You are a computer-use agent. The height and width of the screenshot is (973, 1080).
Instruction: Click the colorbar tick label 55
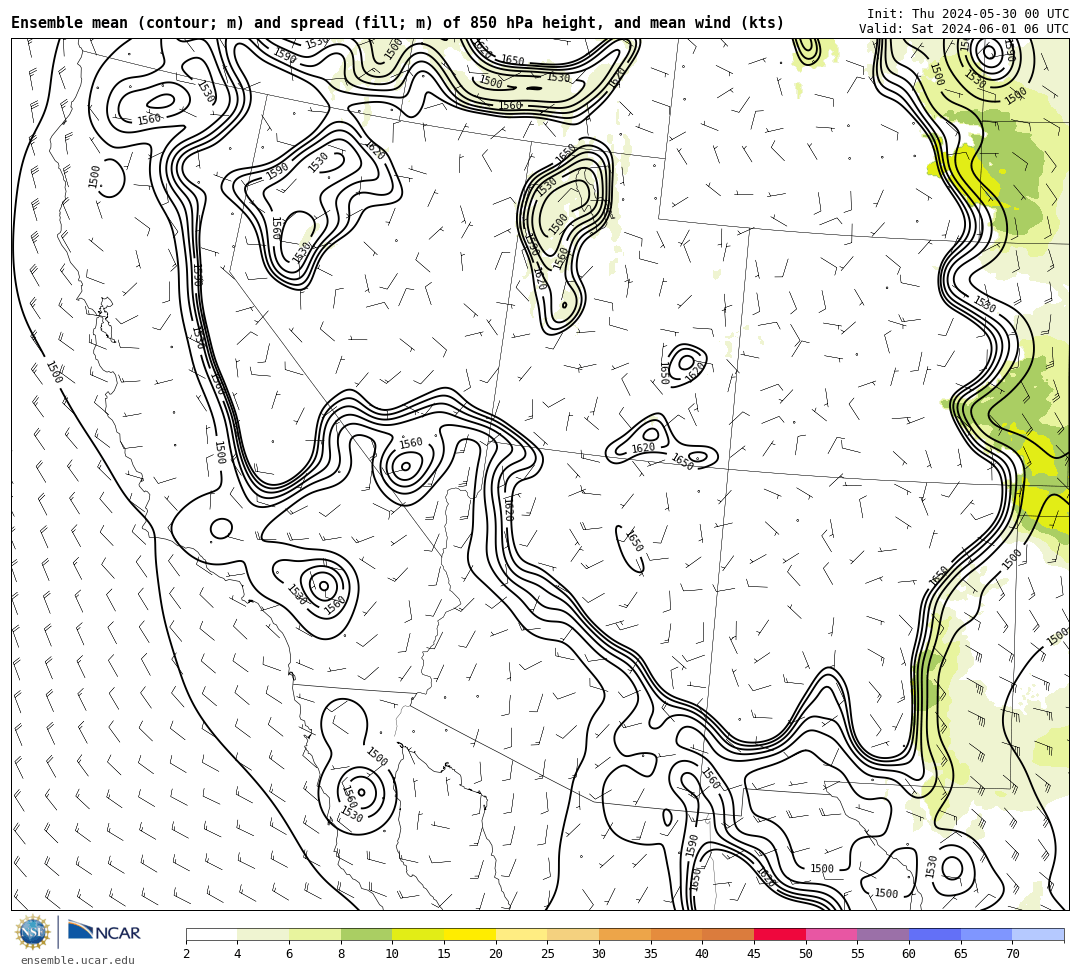click(x=858, y=954)
